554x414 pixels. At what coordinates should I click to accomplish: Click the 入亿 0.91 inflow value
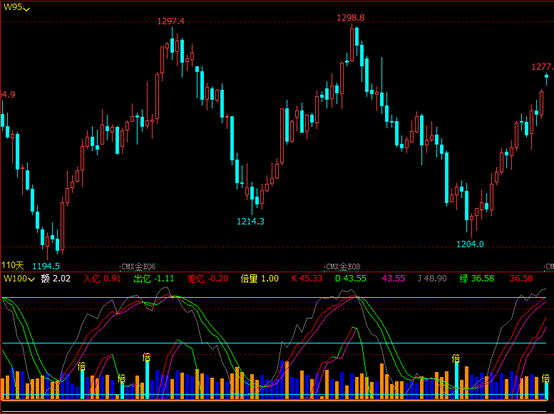[102, 279]
